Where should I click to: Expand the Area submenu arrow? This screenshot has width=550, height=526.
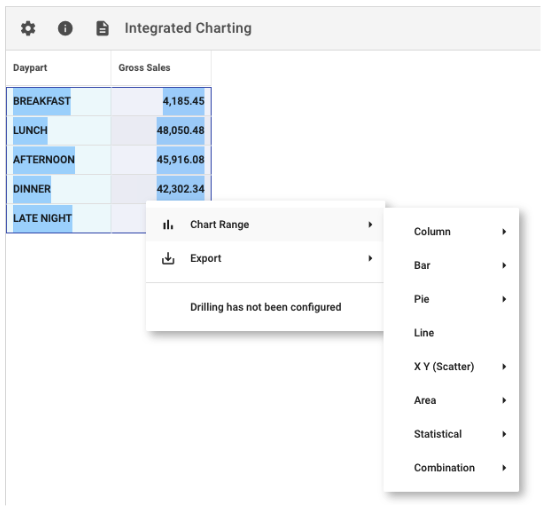(504, 400)
